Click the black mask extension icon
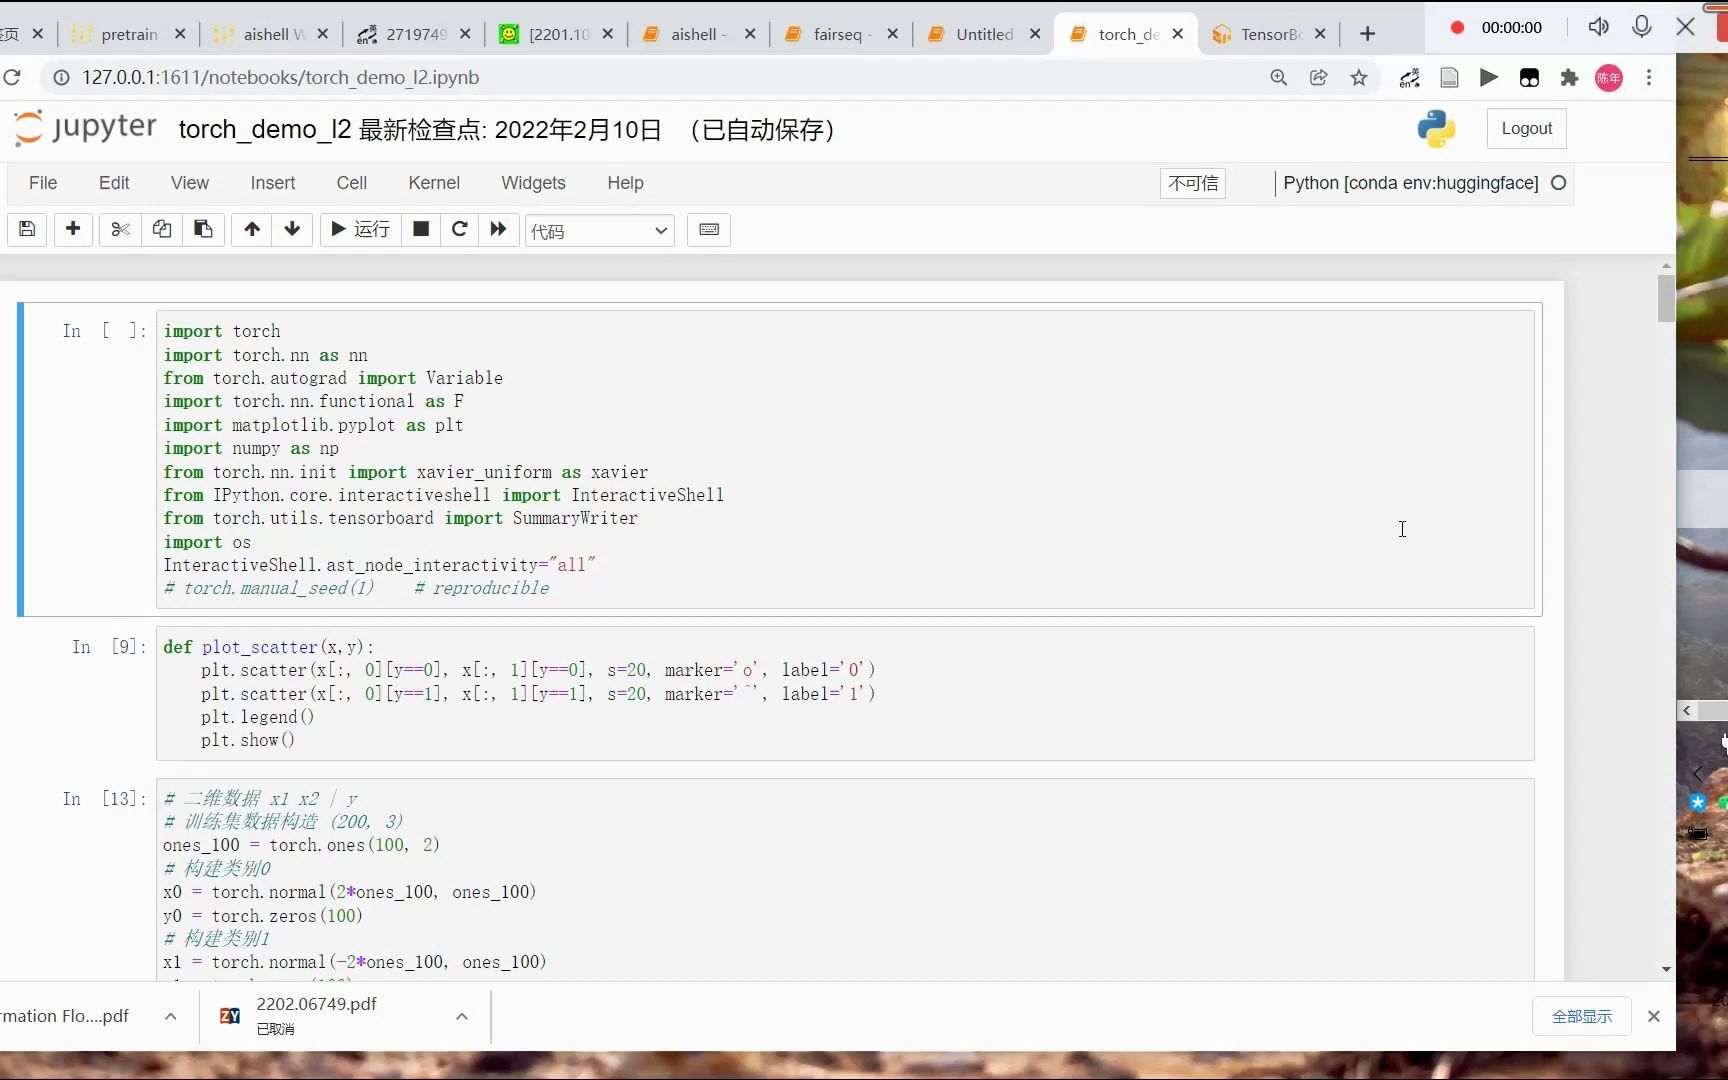 [x=1529, y=77]
